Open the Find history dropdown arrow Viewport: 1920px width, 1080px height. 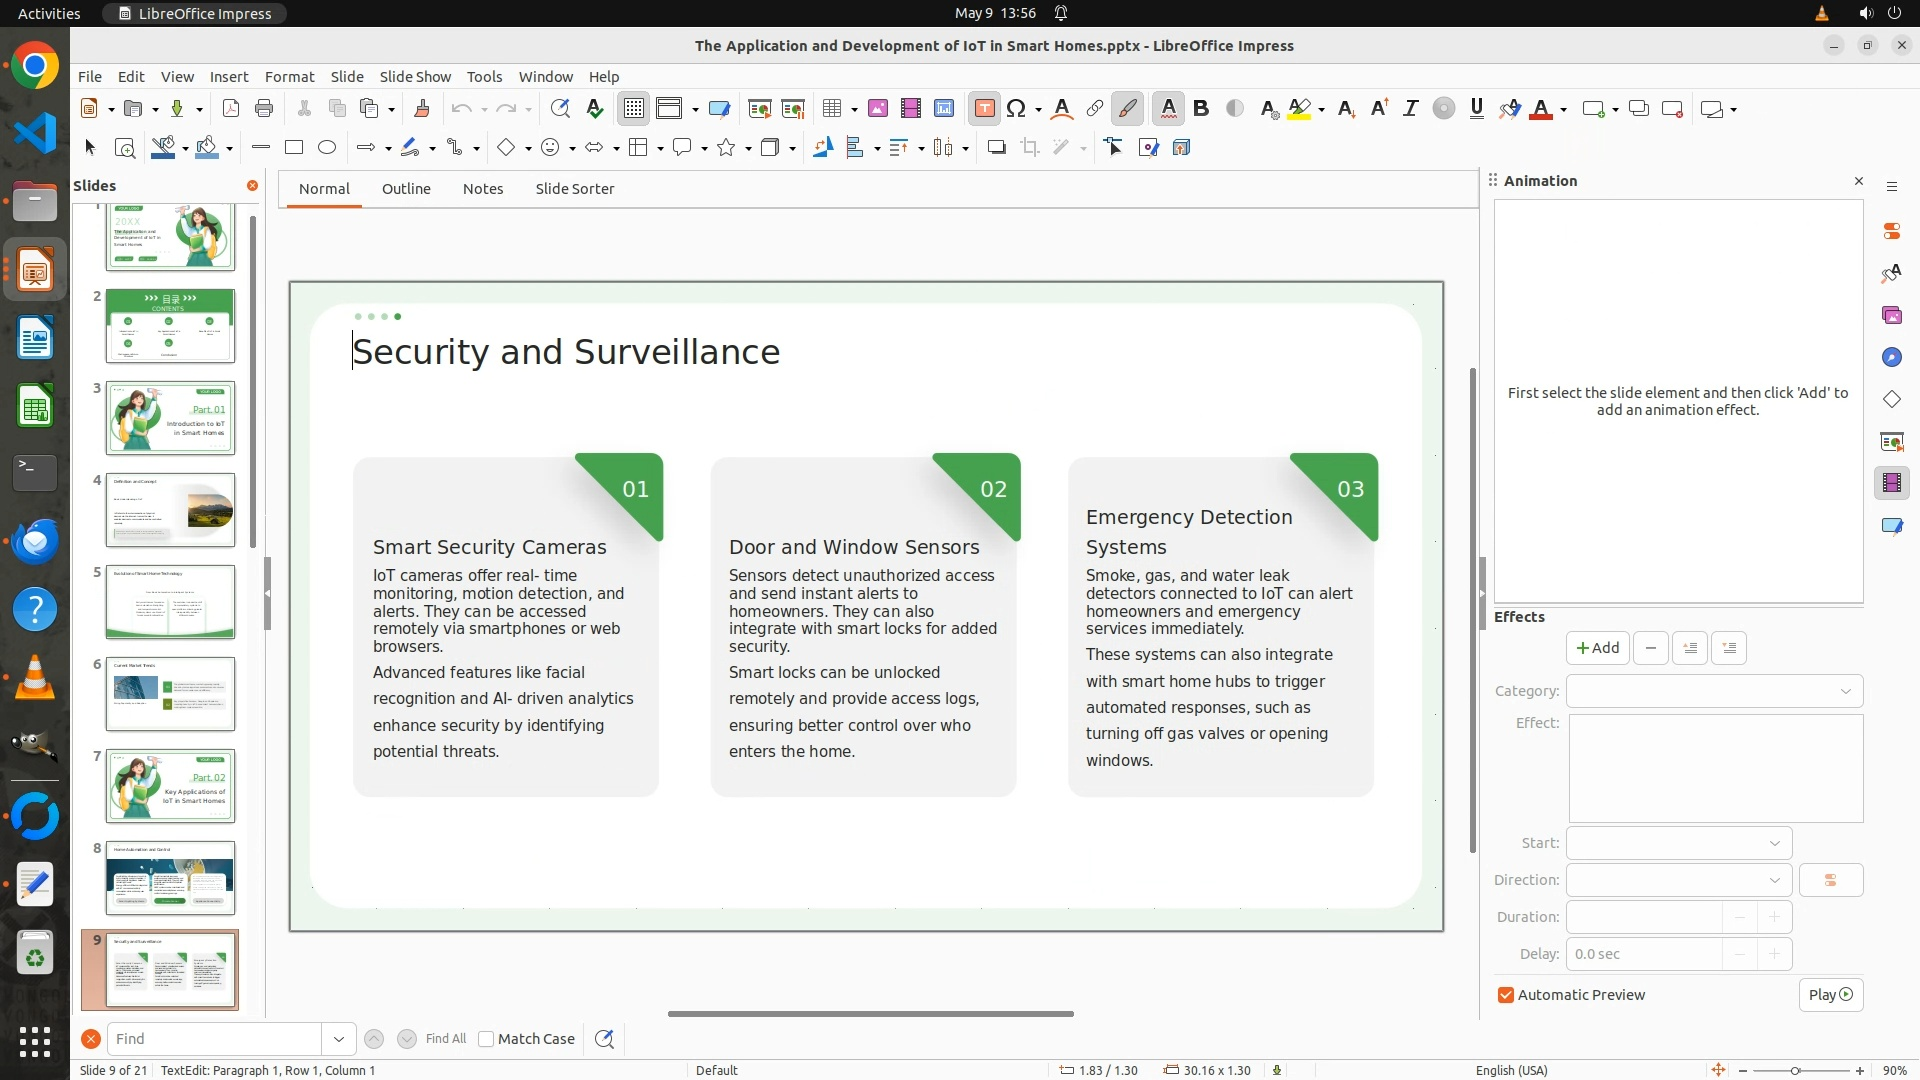point(339,1039)
